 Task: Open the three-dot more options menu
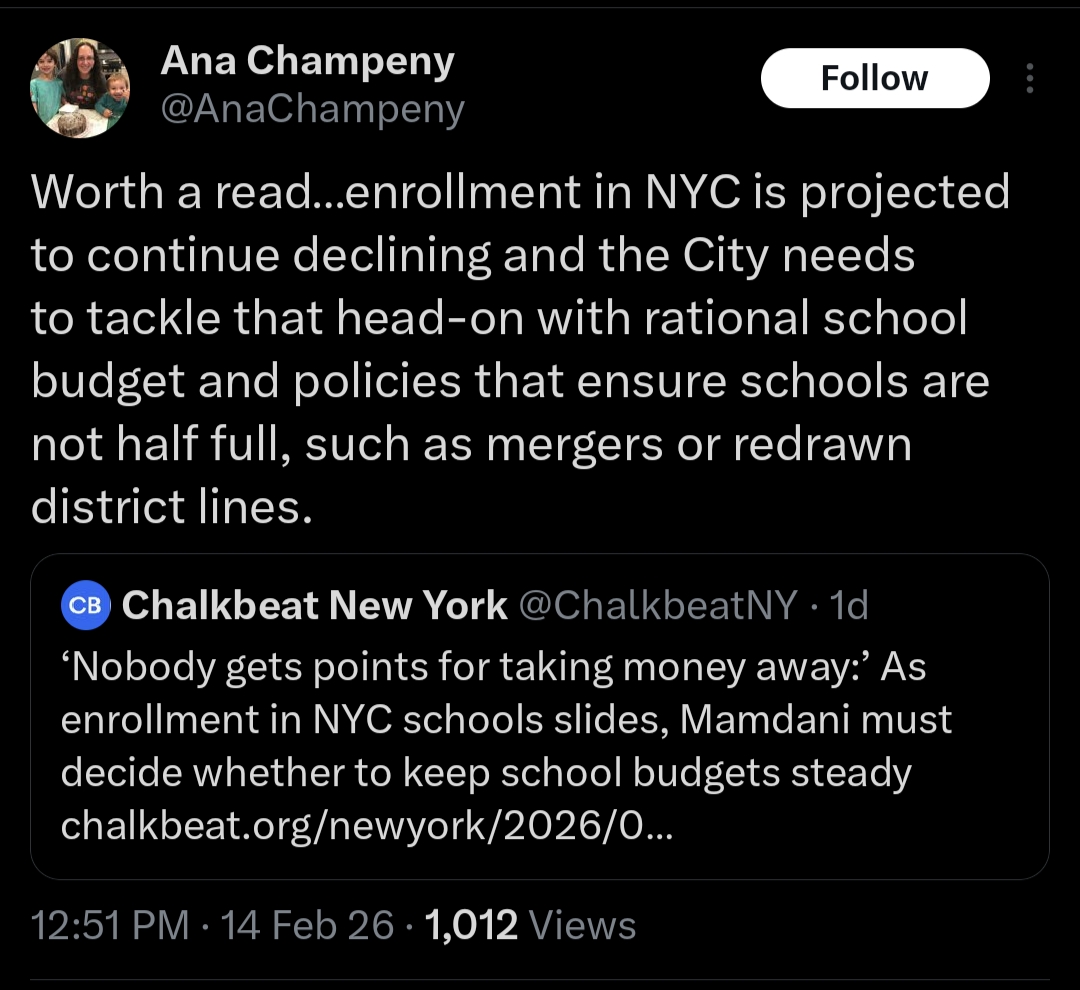tap(1031, 79)
